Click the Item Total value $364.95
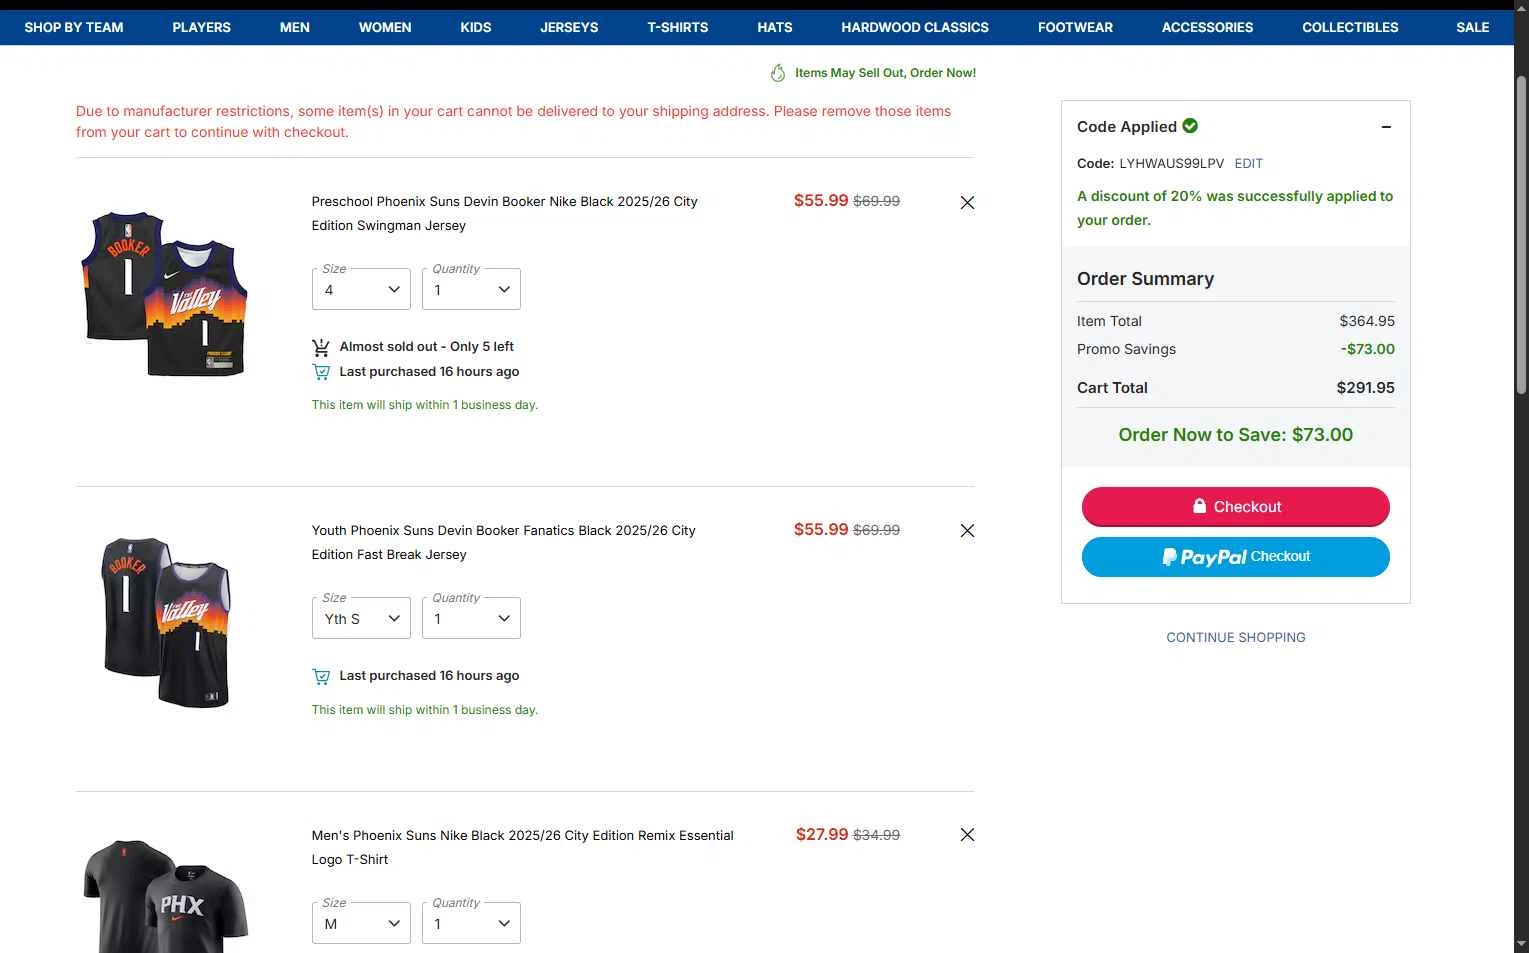The height and width of the screenshot is (953, 1529). pos(1367,321)
